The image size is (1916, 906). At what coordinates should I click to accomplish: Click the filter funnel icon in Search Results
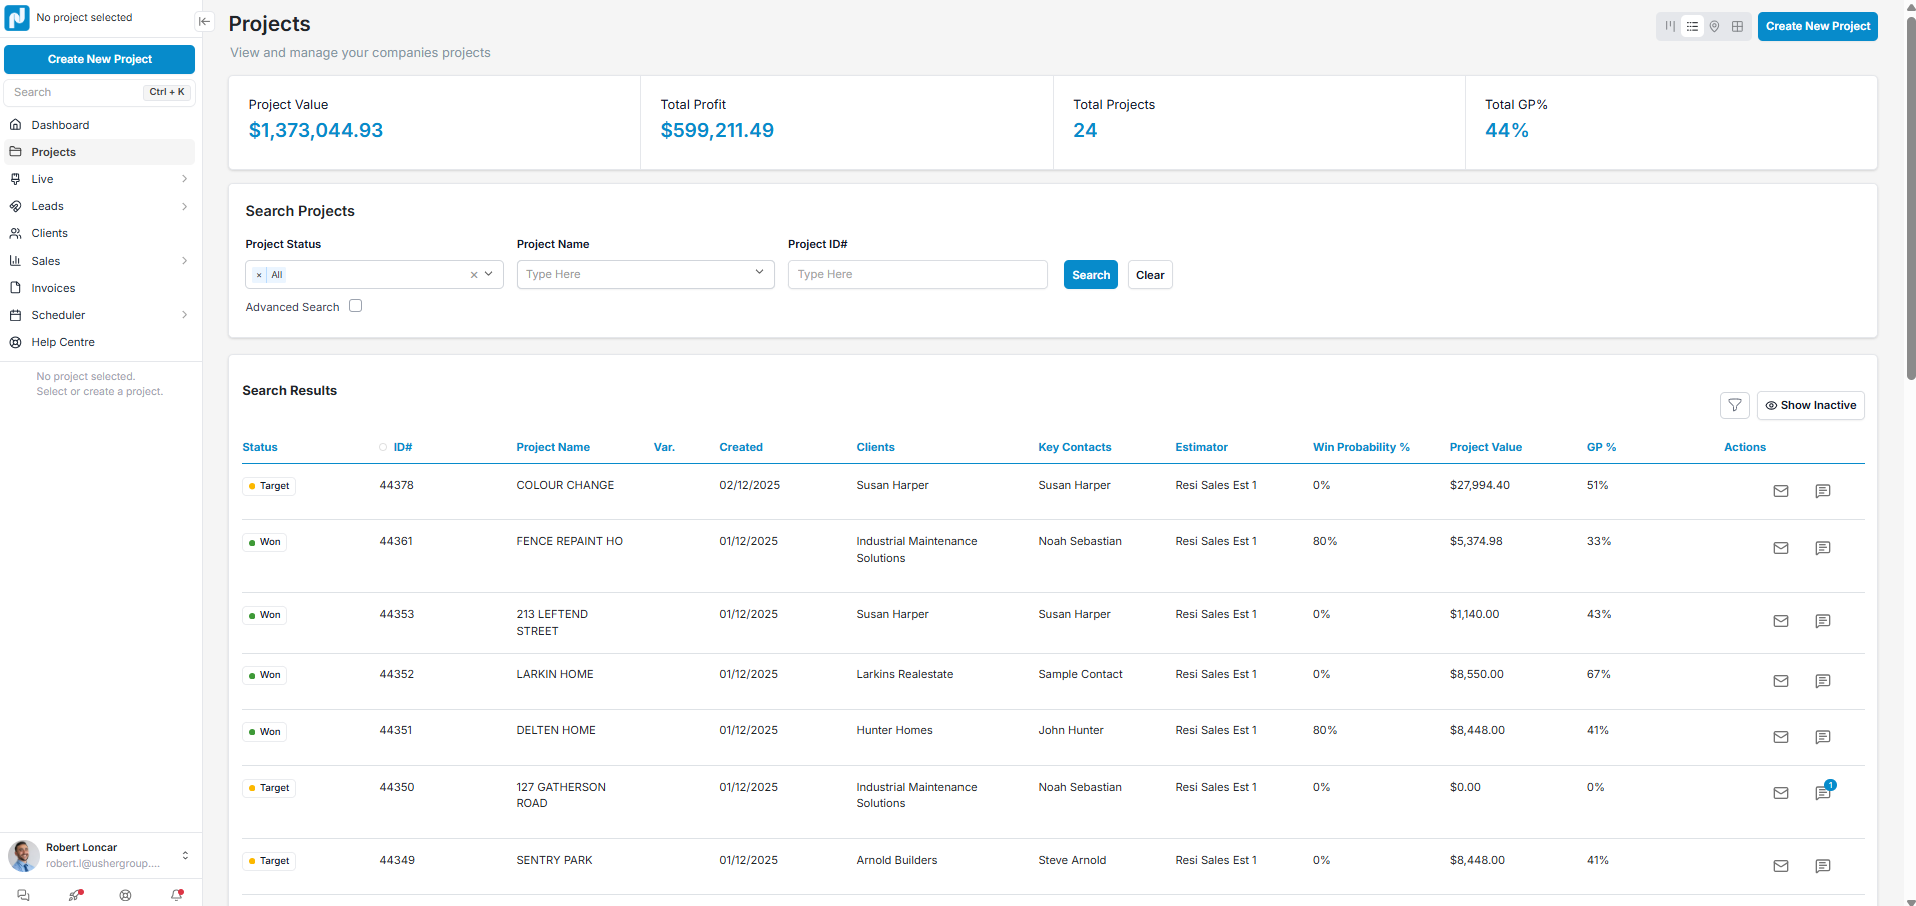1734,405
